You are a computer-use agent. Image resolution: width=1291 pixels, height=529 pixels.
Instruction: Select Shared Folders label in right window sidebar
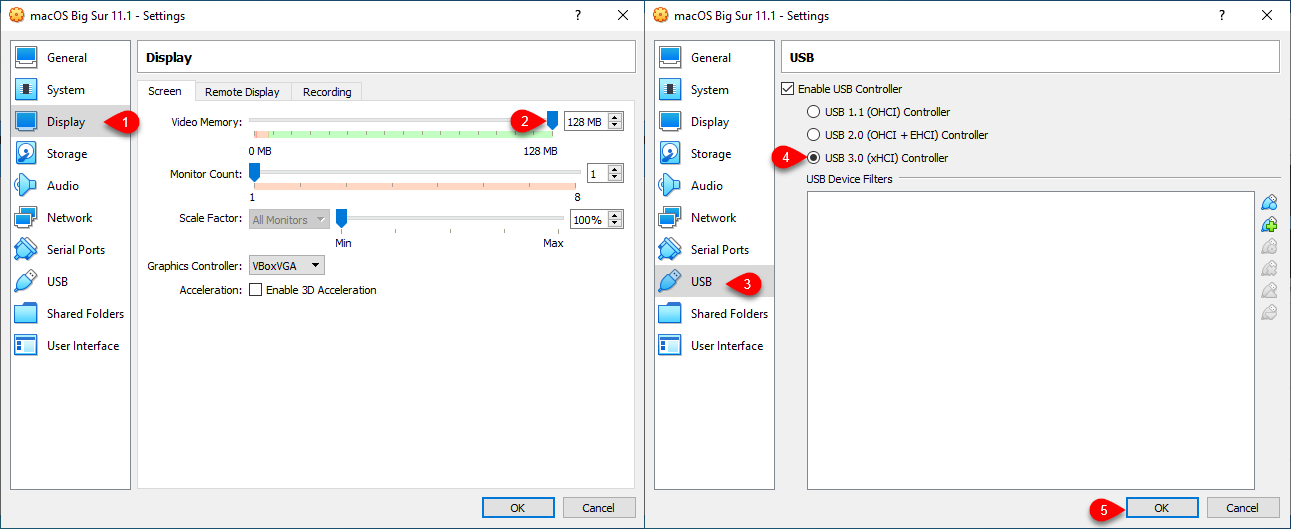point(729,314)
